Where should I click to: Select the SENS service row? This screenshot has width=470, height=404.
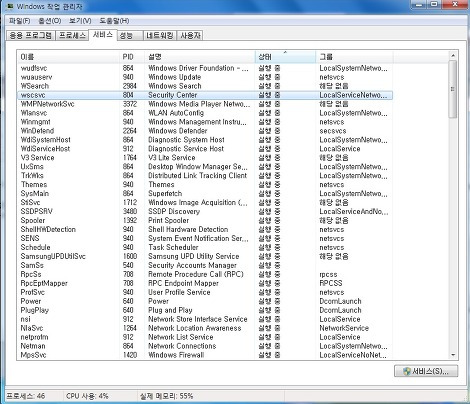(x=205, y=238)
